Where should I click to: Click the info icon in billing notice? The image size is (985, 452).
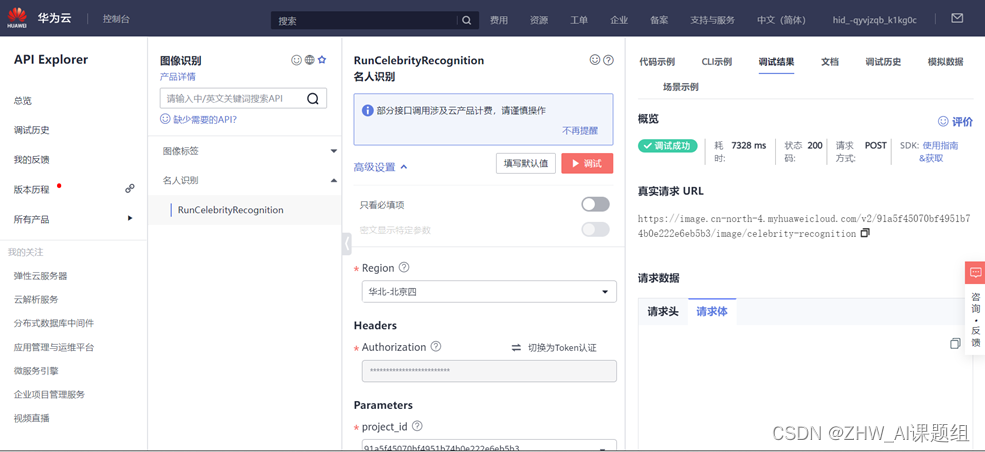click(x=368, y=110)
